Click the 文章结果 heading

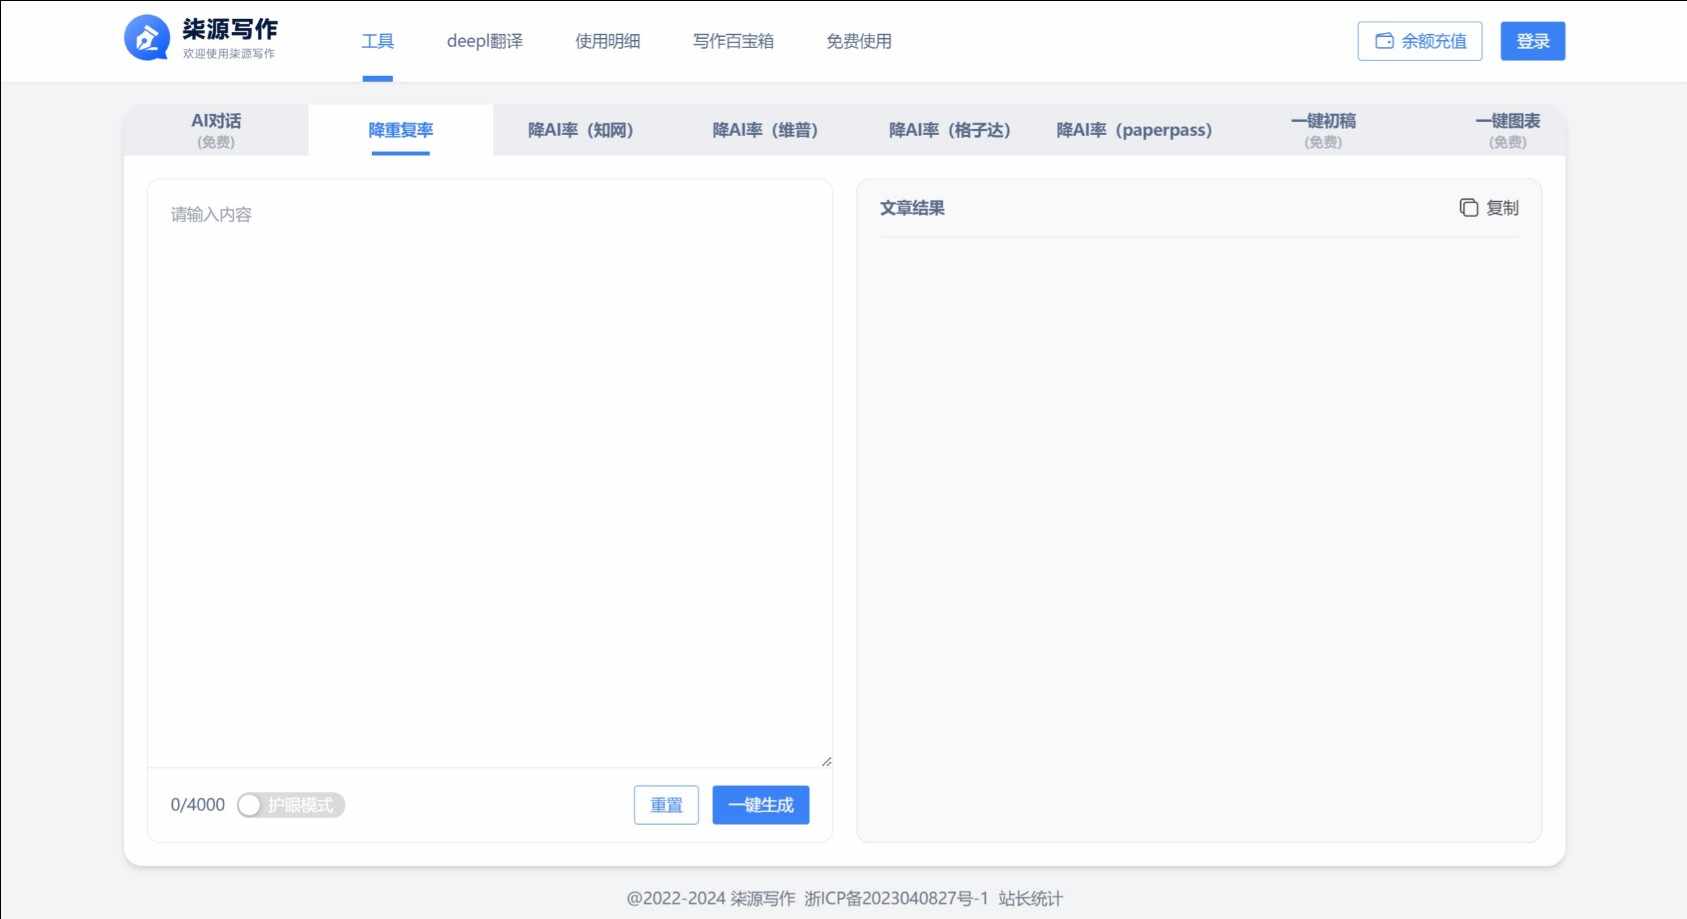point(912,208)
